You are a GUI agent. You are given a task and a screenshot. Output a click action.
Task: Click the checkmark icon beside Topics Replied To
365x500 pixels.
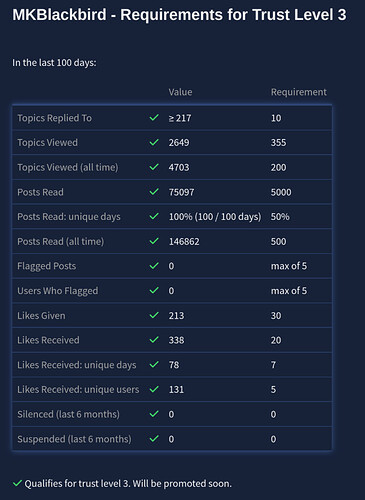[154, 117]
